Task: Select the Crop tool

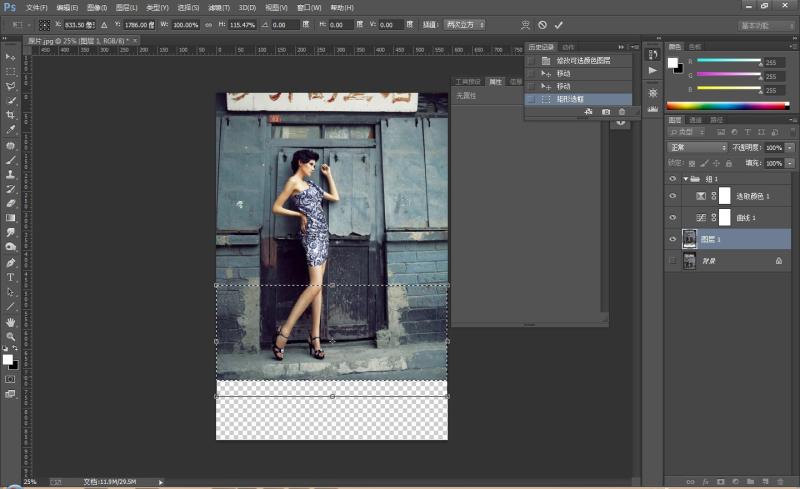Action: 10,115
